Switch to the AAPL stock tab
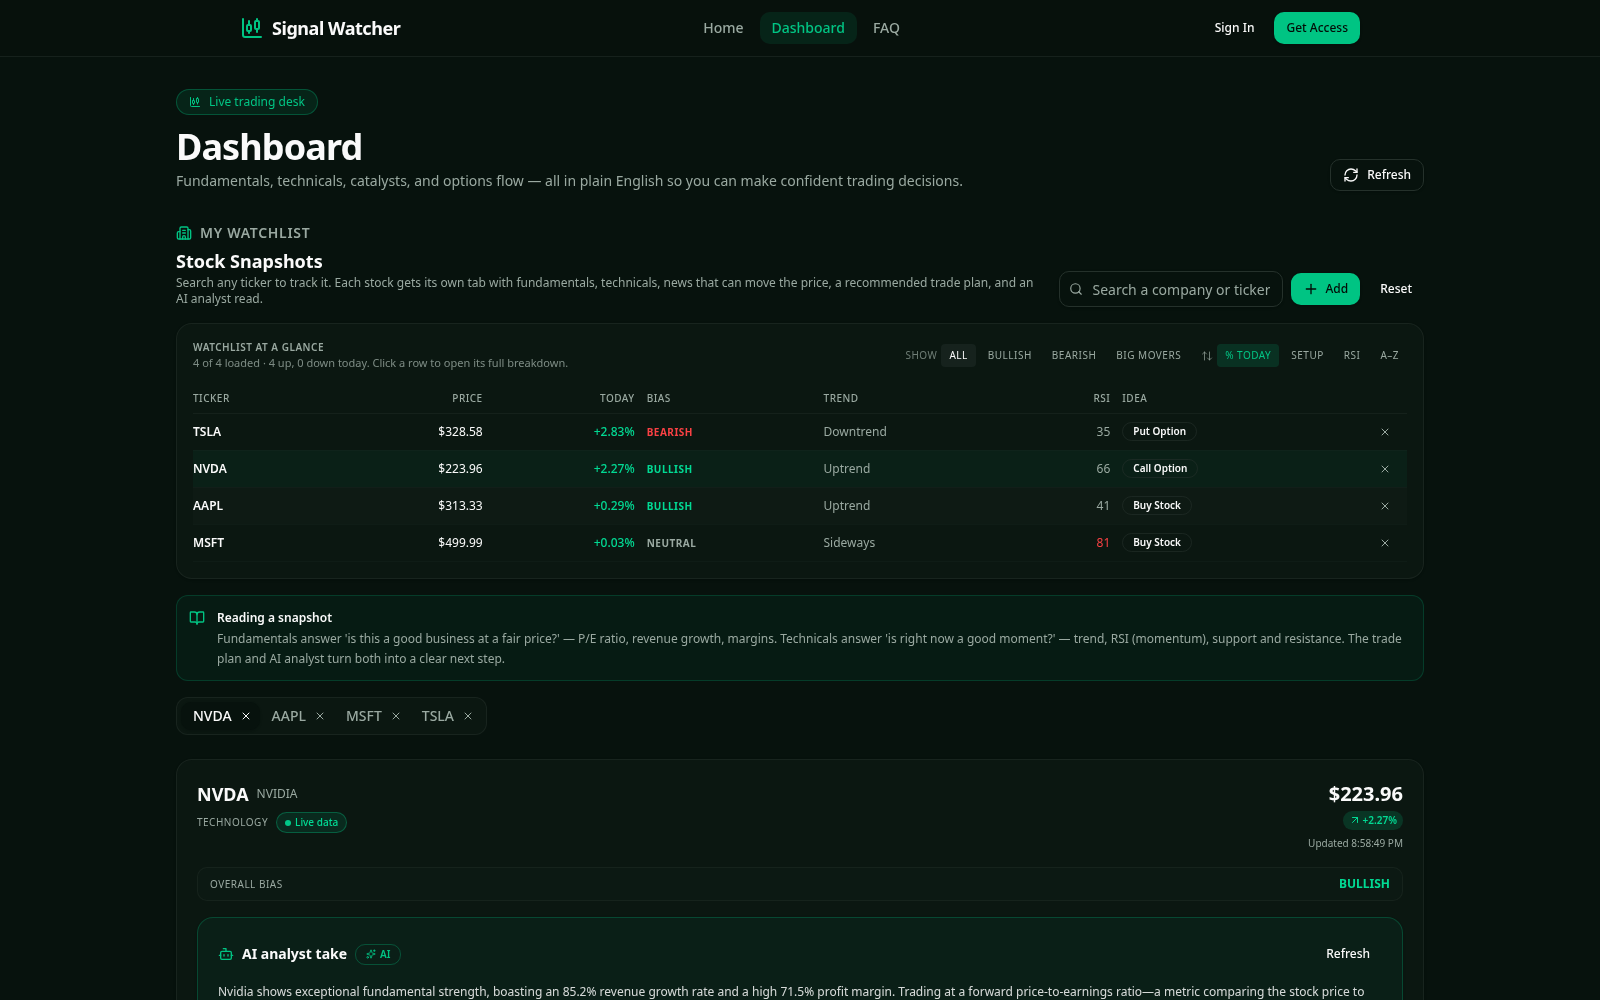1600x1000 pixels. 289,716
